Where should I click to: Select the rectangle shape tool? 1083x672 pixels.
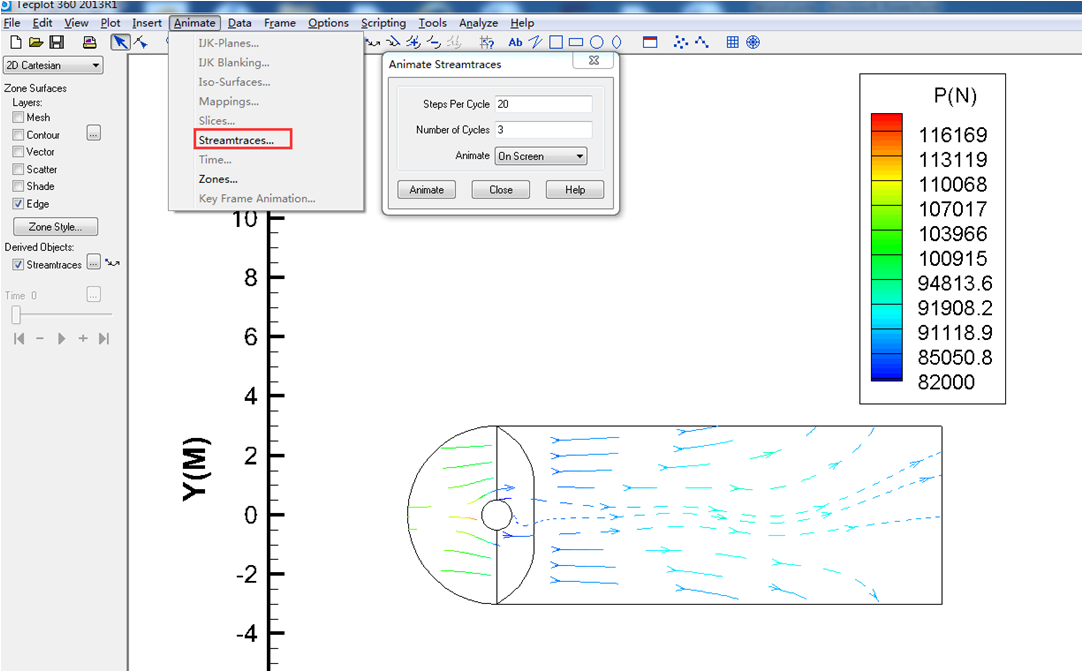[575, 42]
